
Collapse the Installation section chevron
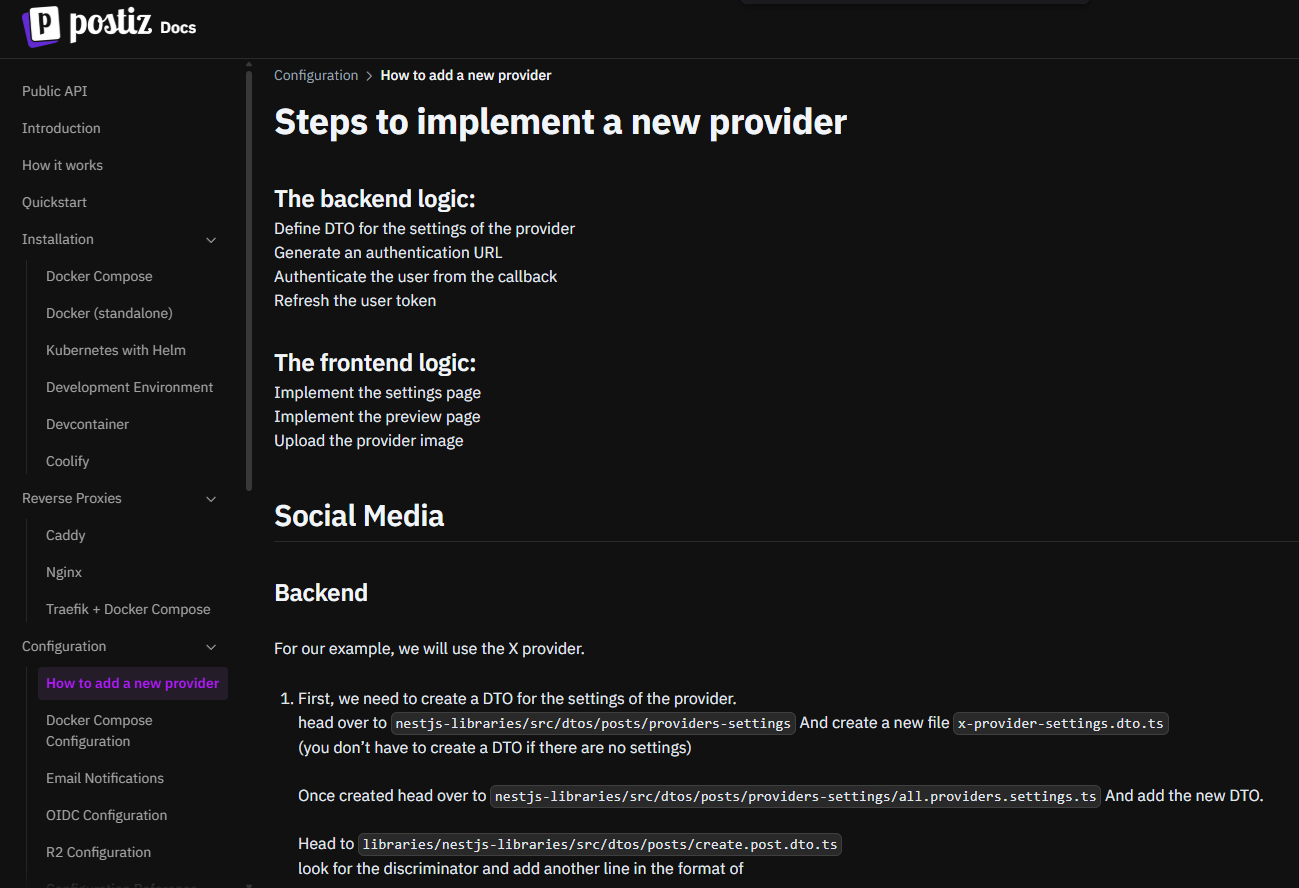click(x=211, y=240)
